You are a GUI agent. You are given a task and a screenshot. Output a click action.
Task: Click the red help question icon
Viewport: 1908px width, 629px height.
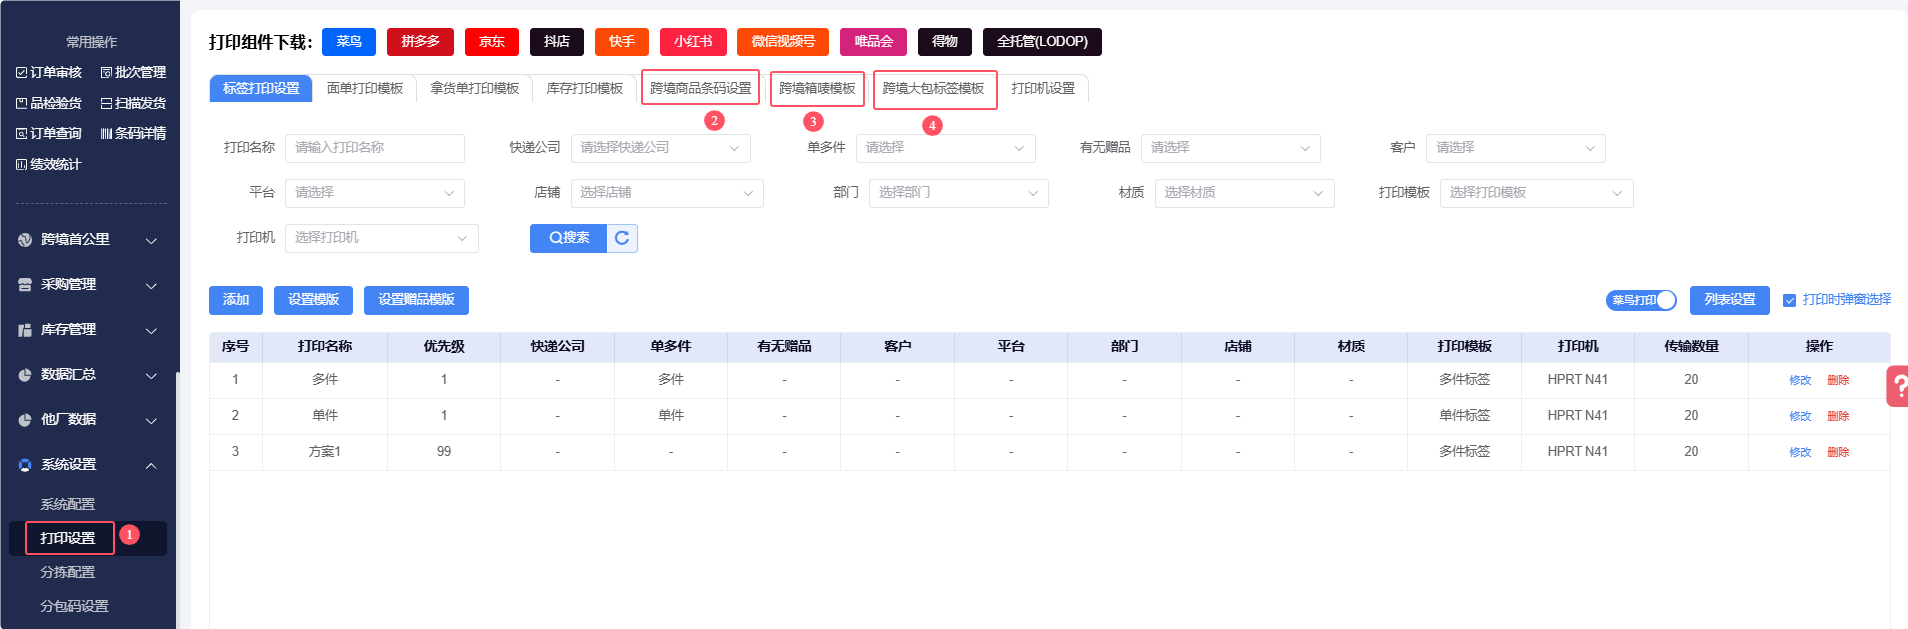[1897, 386]
